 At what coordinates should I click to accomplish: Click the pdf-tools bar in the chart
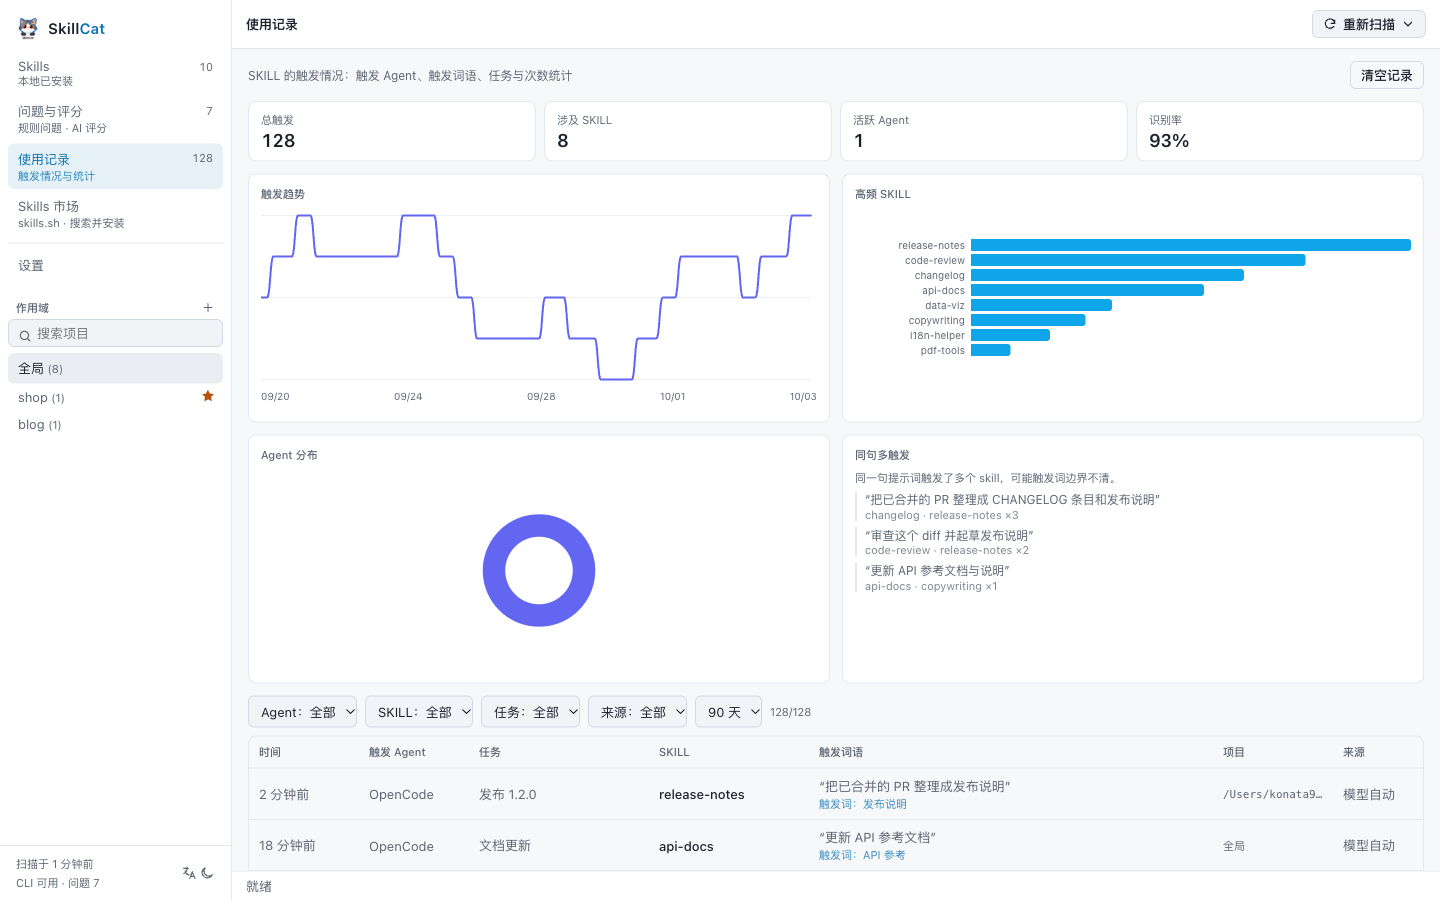click(x=991, y=350)
